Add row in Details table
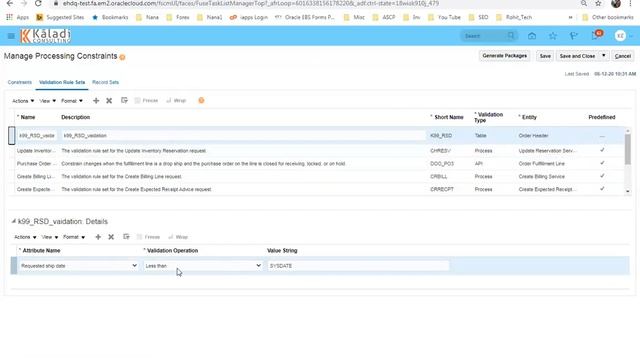The height and width of the screenshot is (360, 640). (x=98, y=237)
